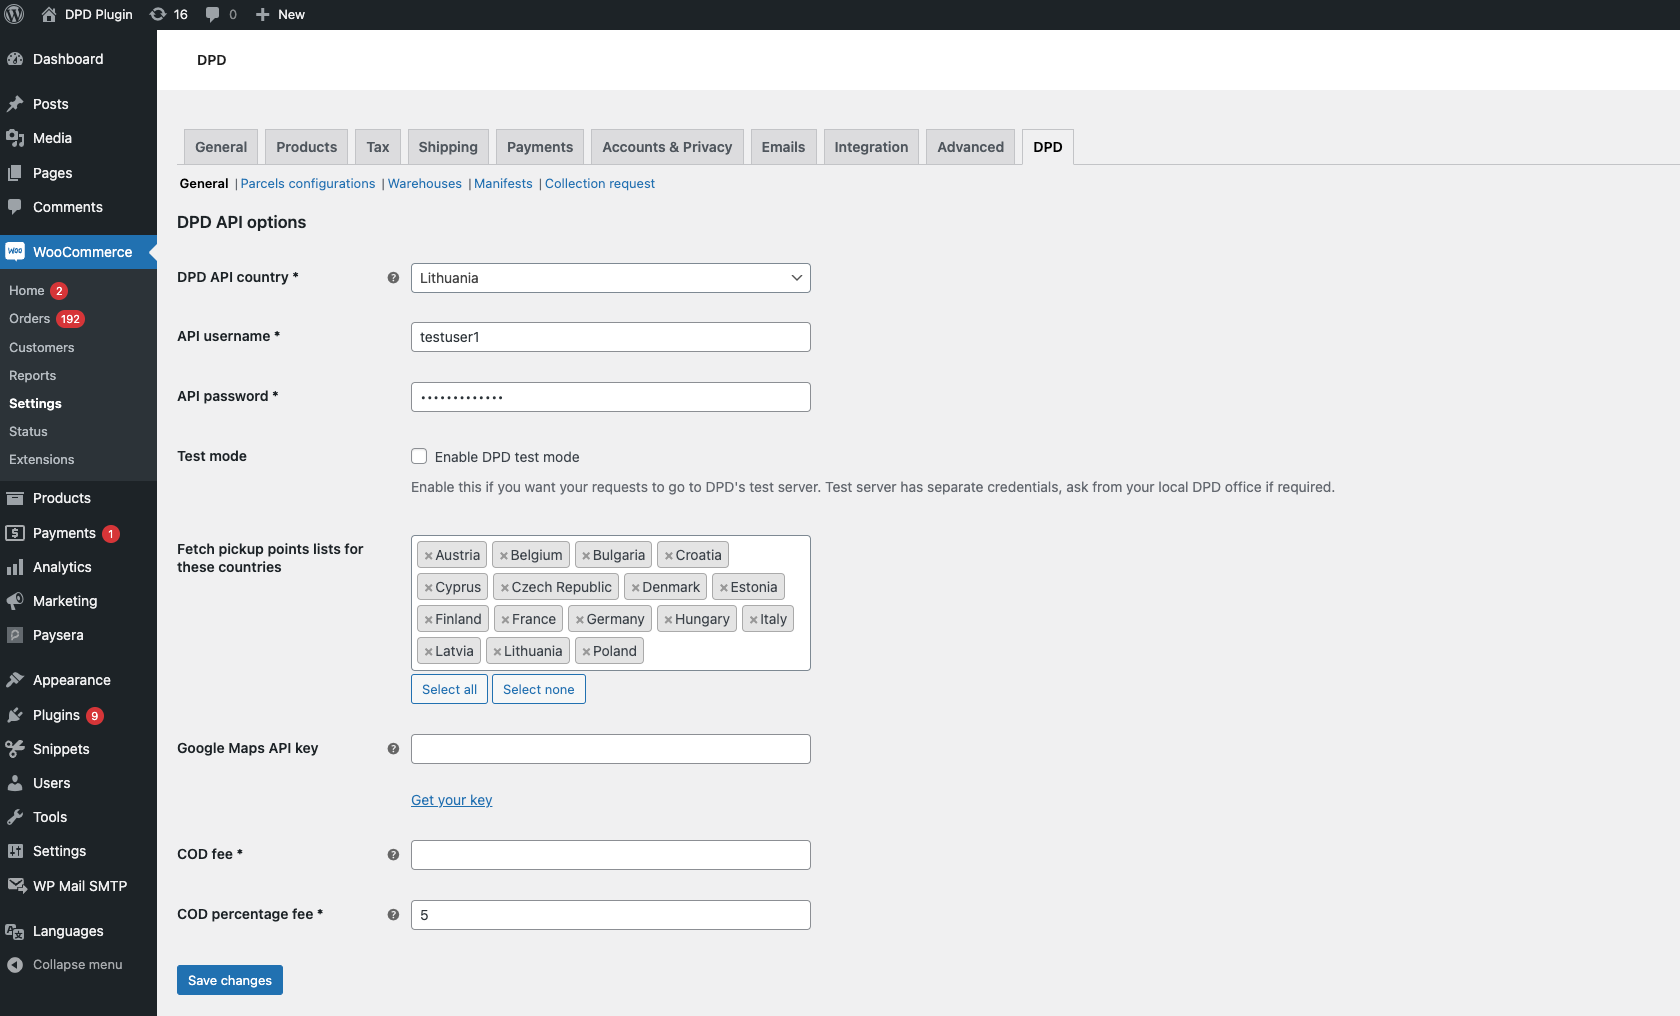Image resolution: width=1680 pixels, height=1016 pixels.
Task: Follow the Get your key link
Action: tap(452, 800)
